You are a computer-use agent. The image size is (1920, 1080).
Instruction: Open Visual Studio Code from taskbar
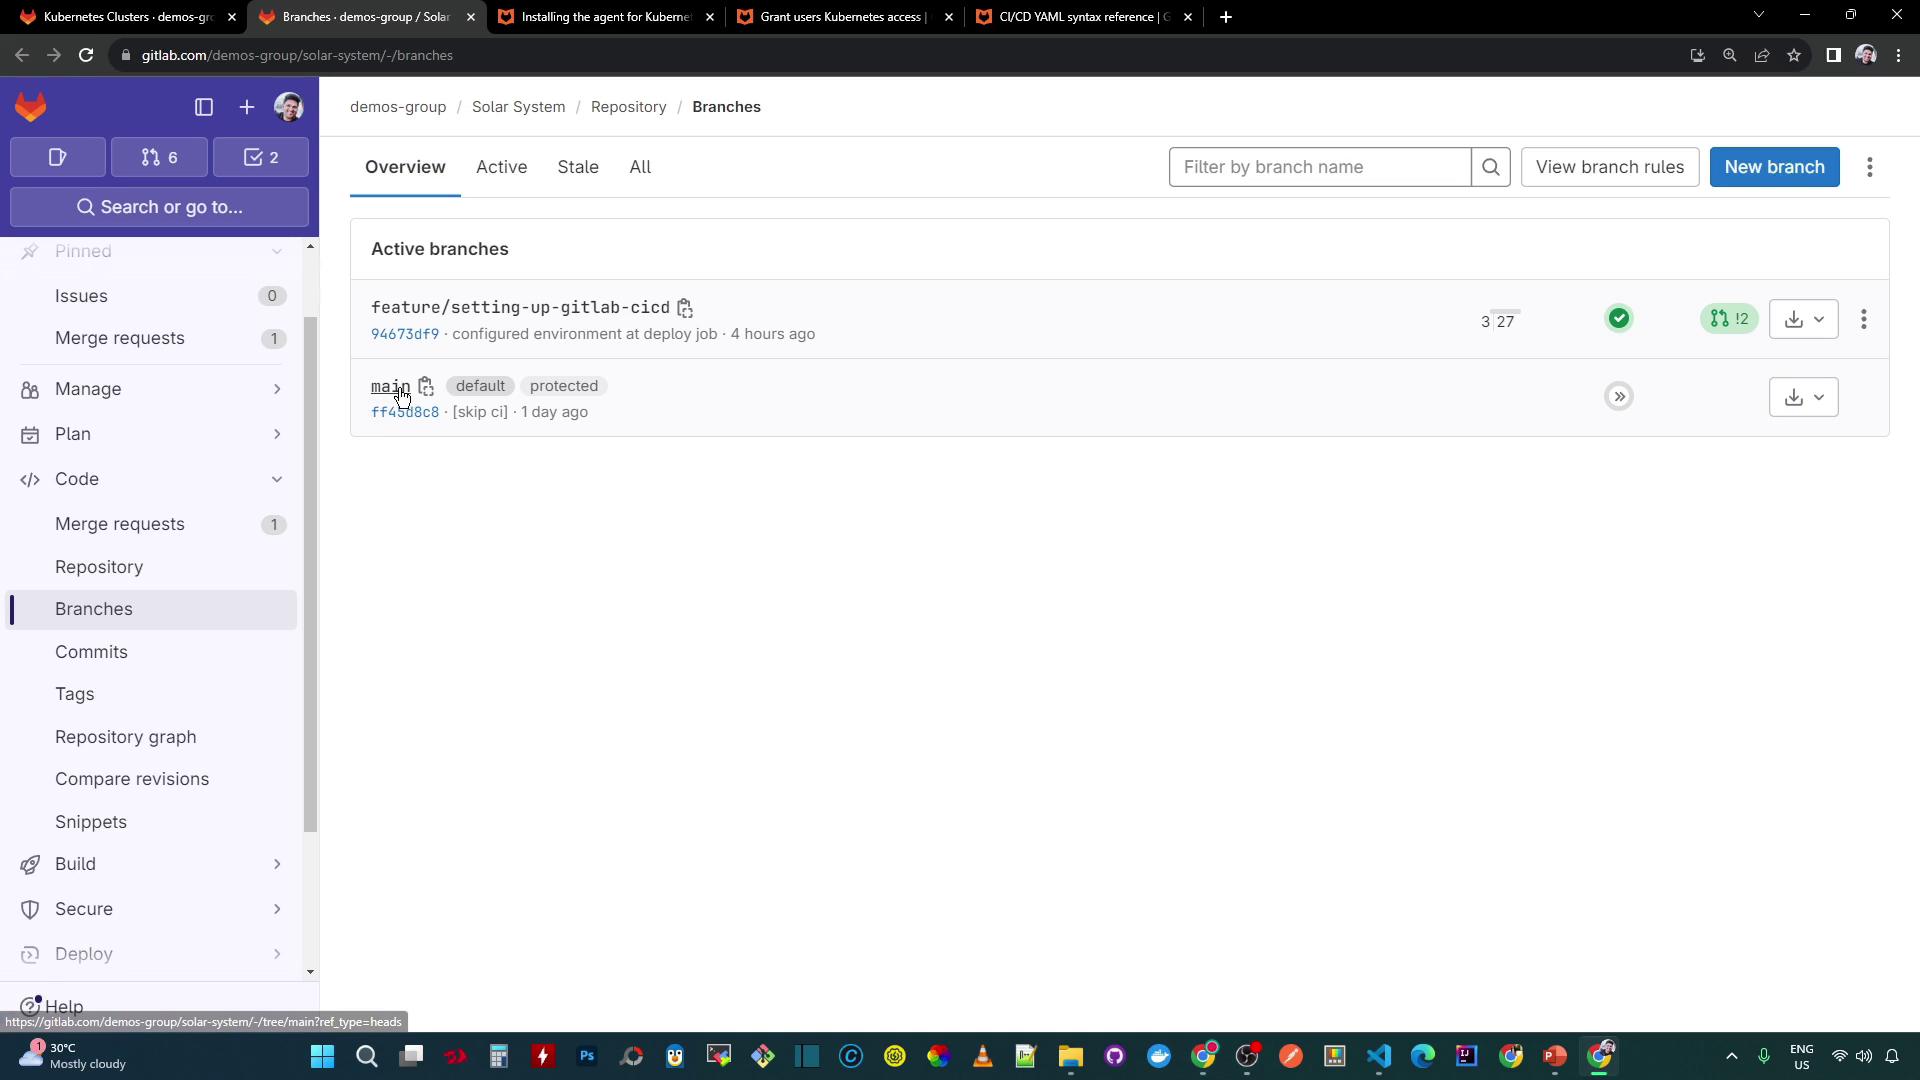[x=1379, y=1056]
